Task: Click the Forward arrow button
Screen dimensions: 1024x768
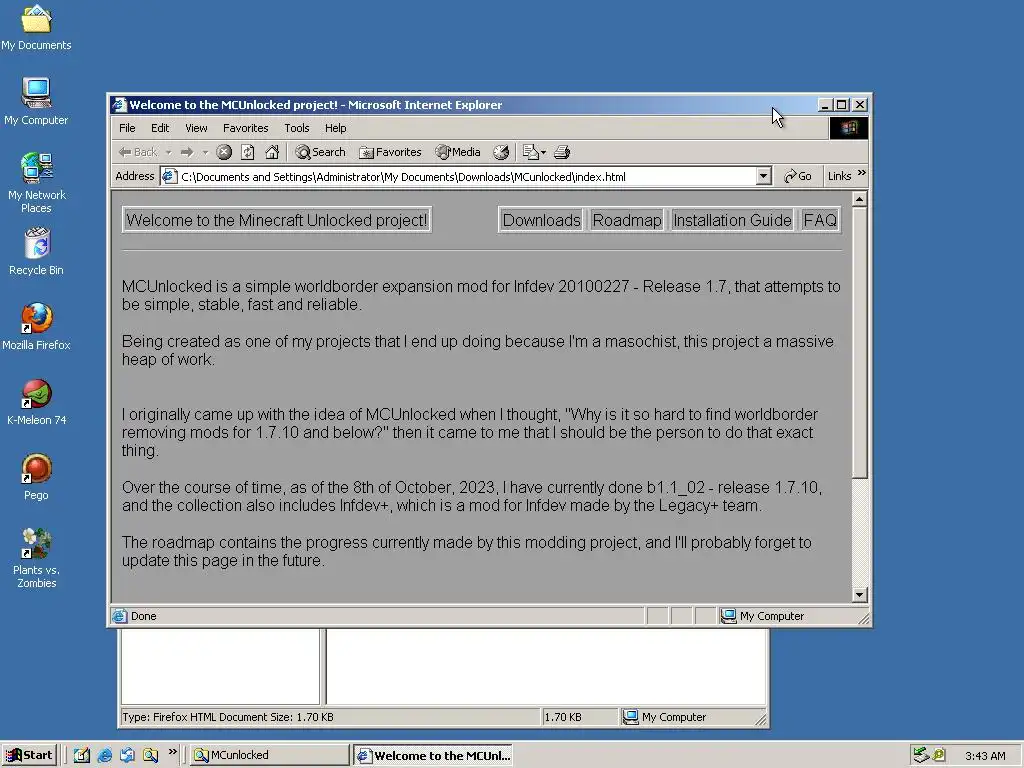Action: coord(187,152)
